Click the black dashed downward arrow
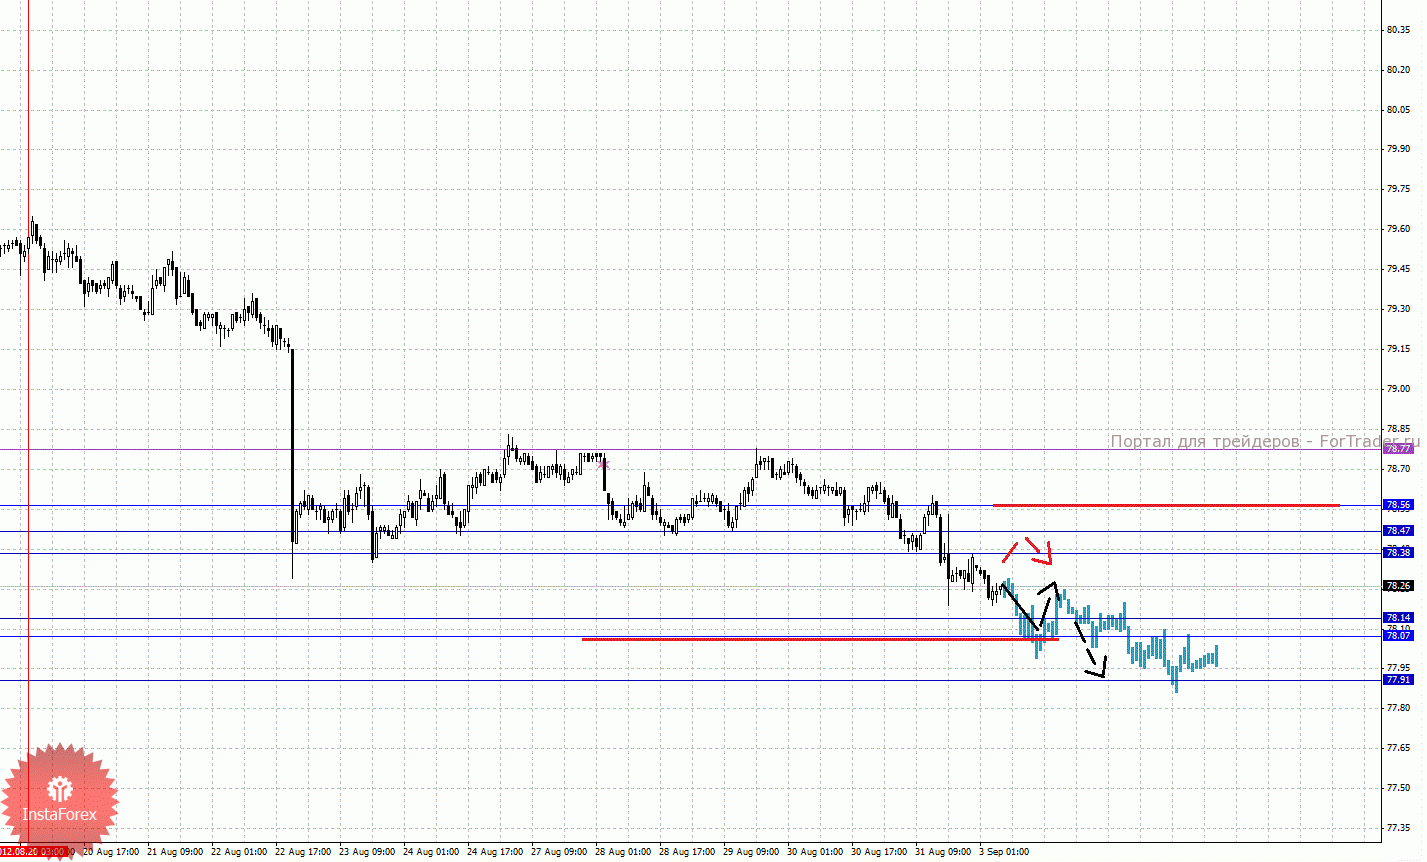 coord(1090,650)
